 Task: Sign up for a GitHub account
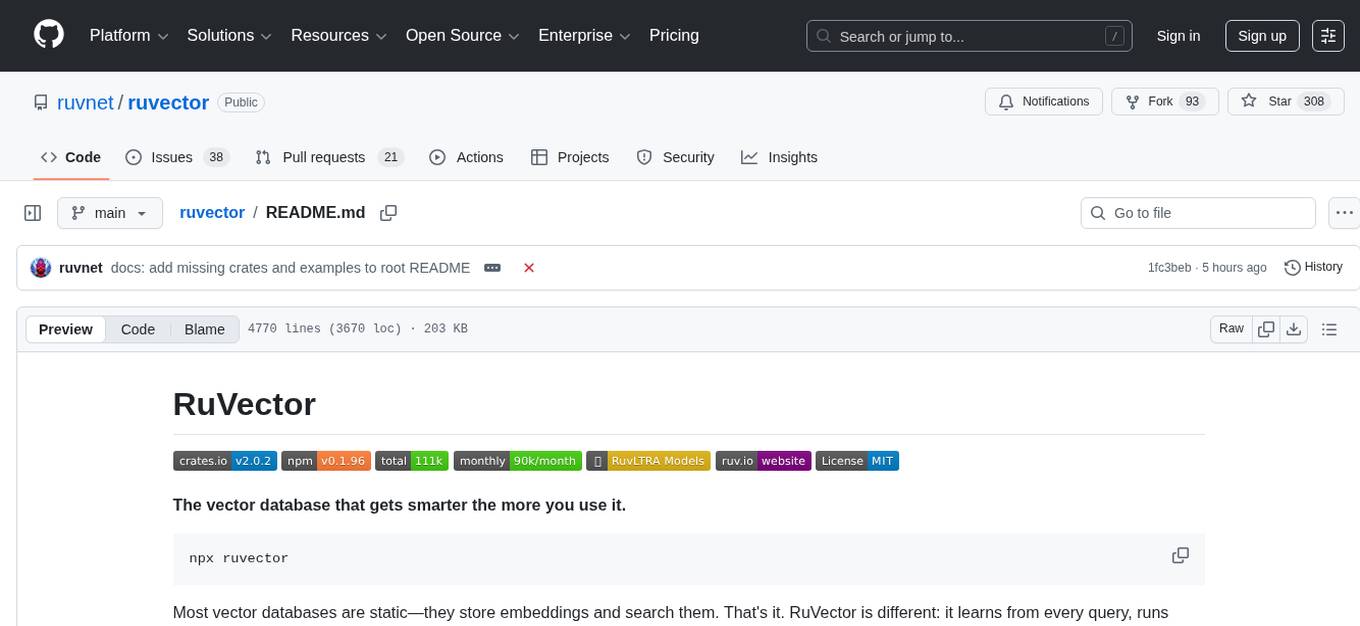(1261, 35)
